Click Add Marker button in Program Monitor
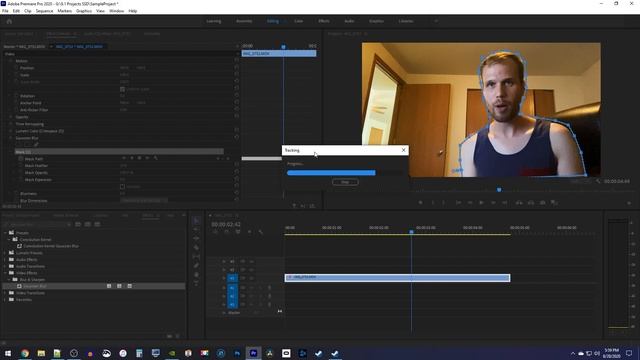This screenshot has width=640, height=360. pyautogui.click(x=420, y=202)
